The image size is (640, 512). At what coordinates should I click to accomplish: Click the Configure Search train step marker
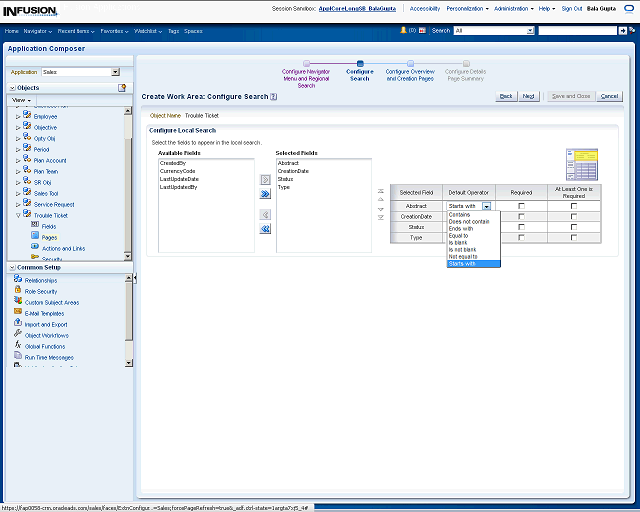pos(360,63)
